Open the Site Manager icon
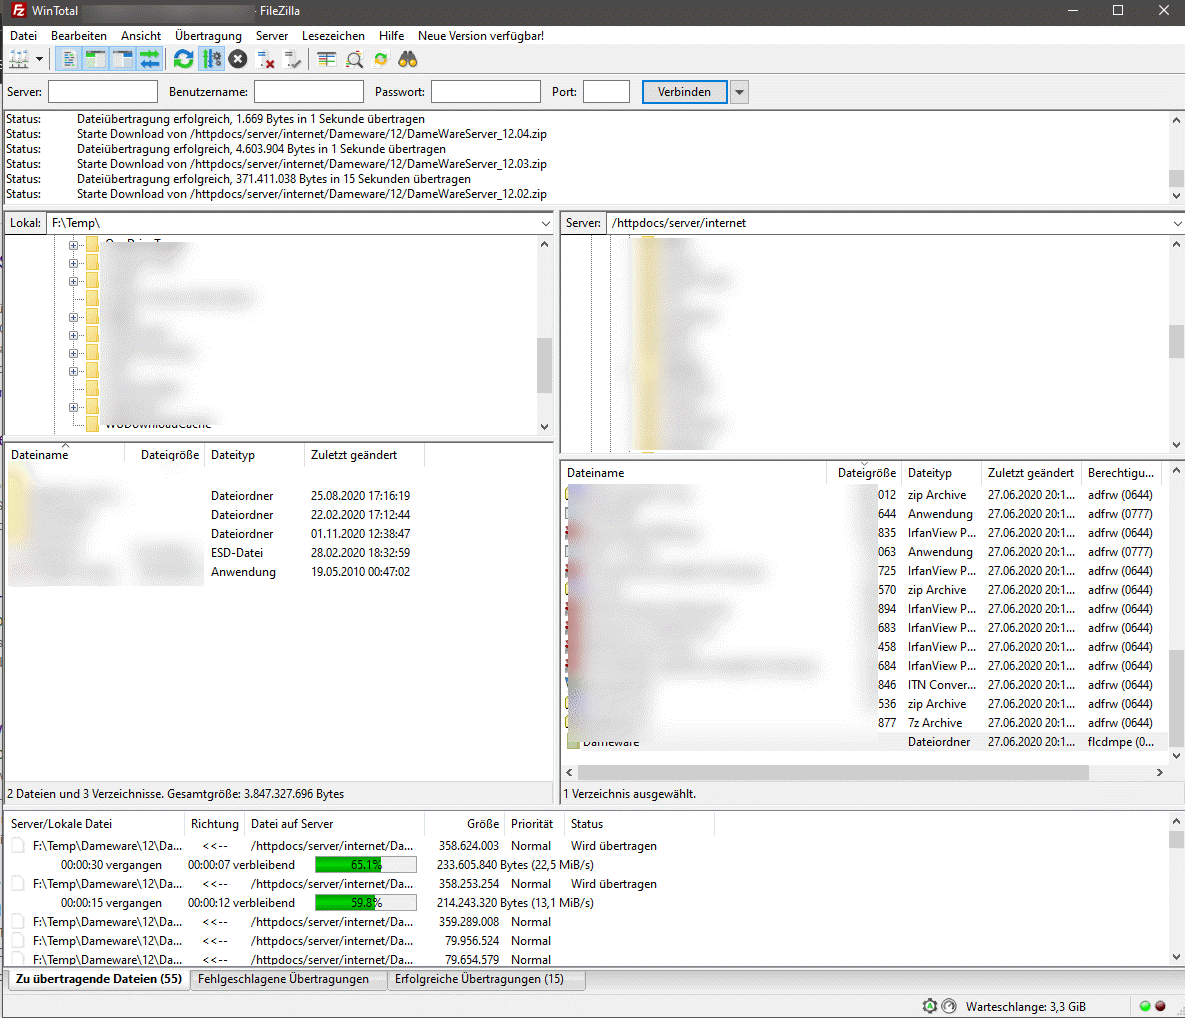 18,60
